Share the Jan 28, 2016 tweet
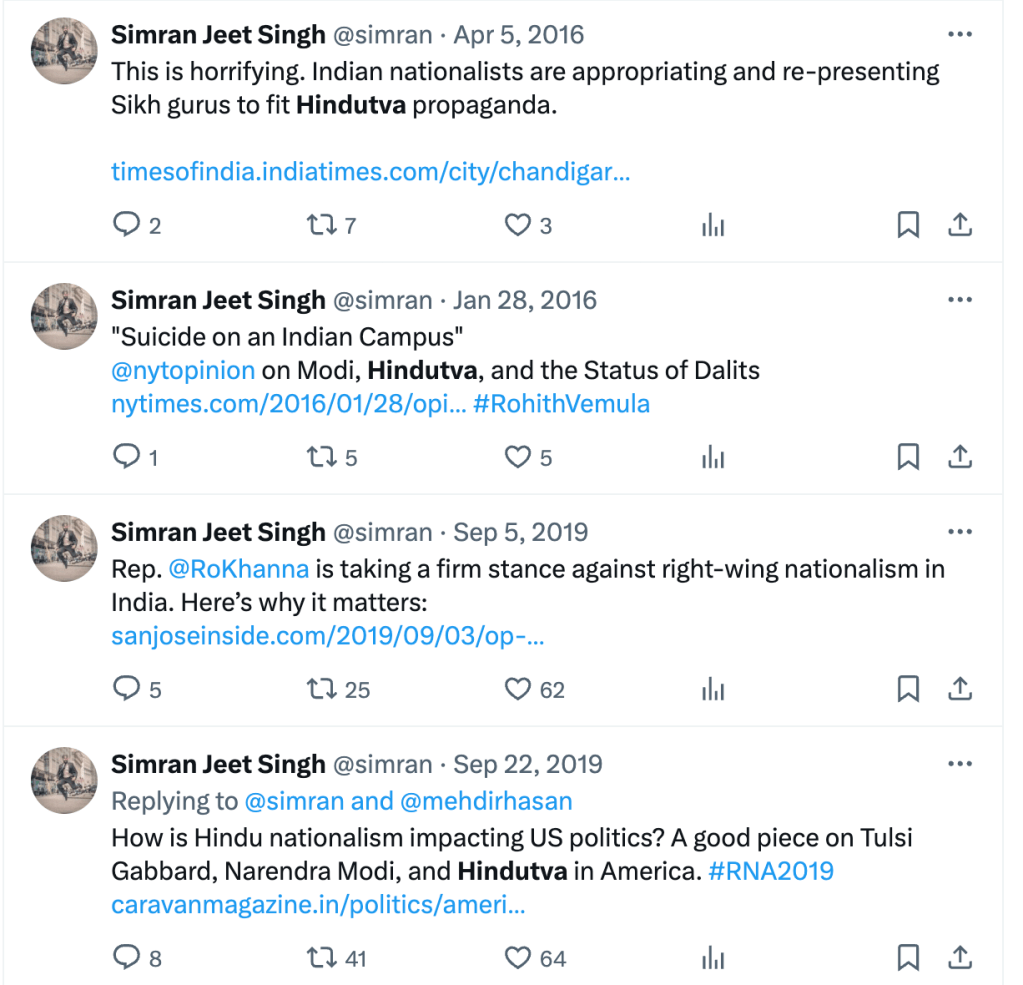1023x985 pixels. (960, 457)
